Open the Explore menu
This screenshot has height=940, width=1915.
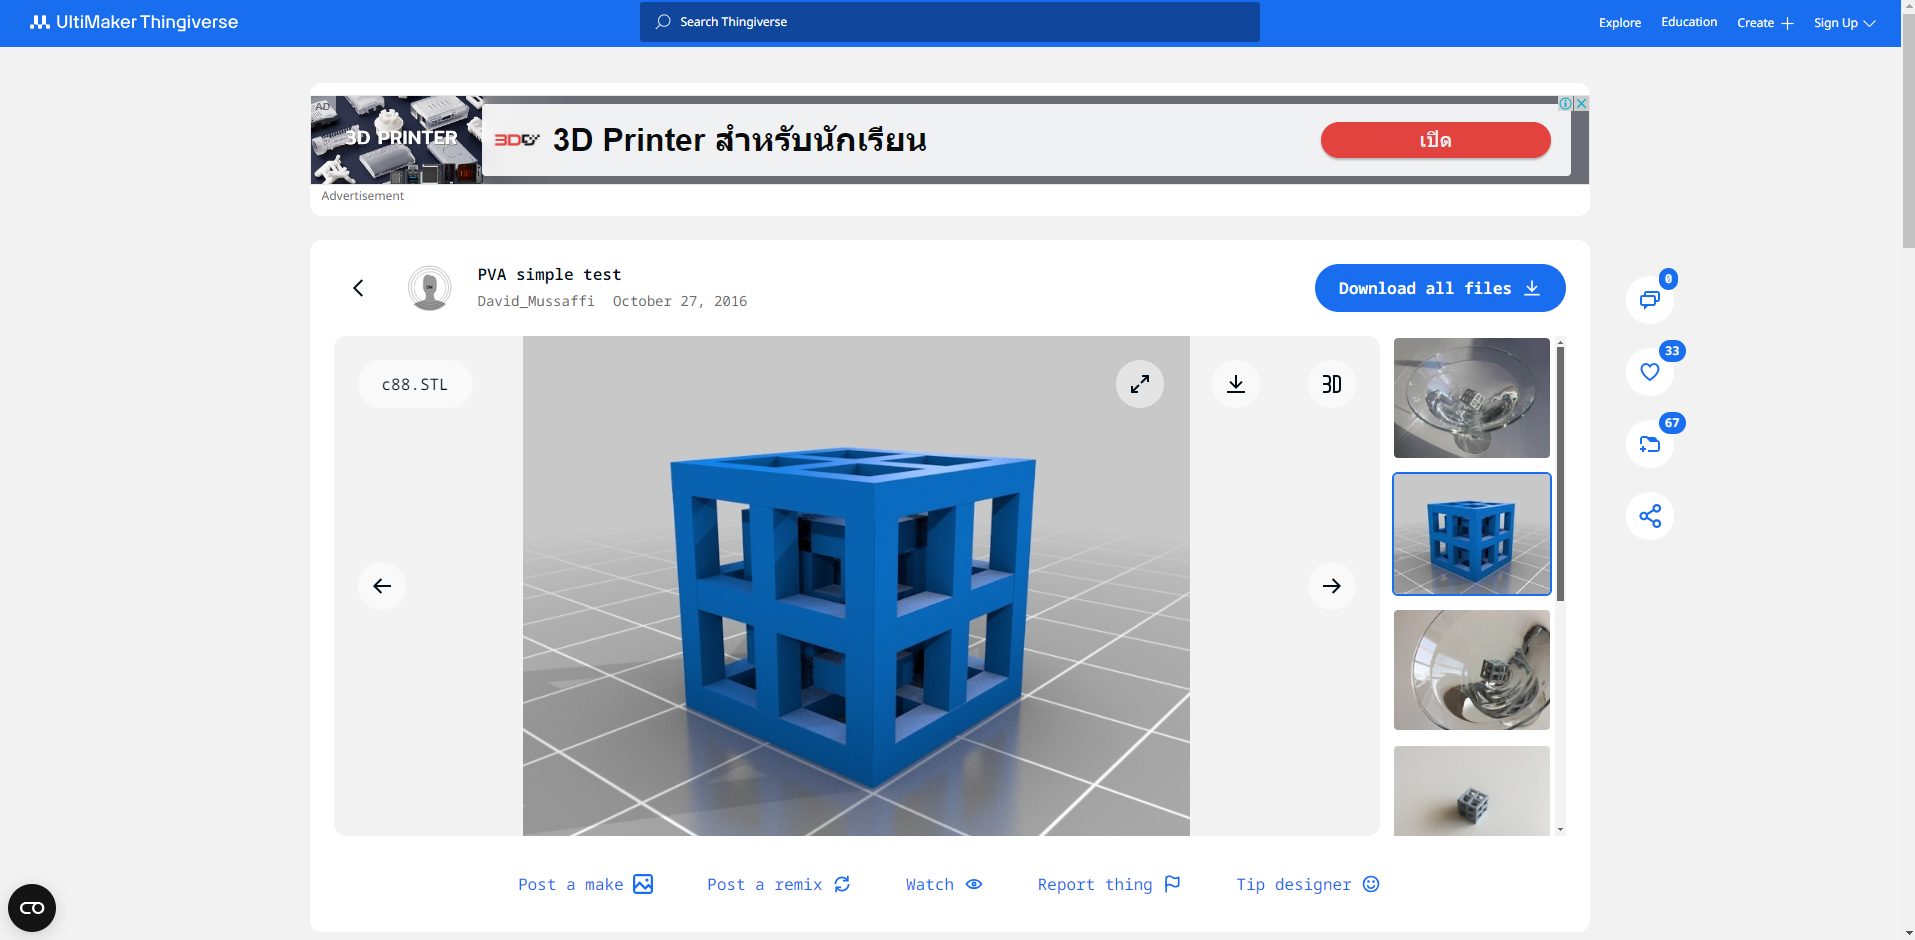click(1618, 22)
